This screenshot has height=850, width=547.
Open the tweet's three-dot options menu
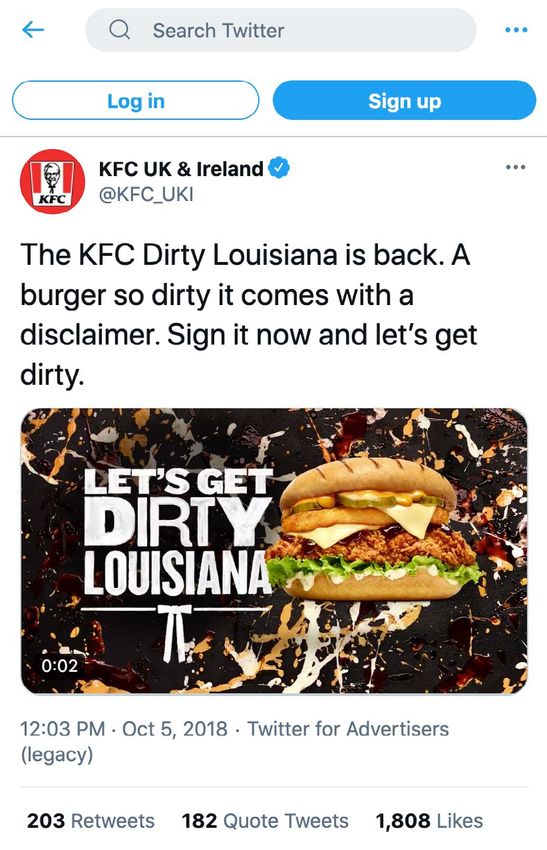point(515,167)
